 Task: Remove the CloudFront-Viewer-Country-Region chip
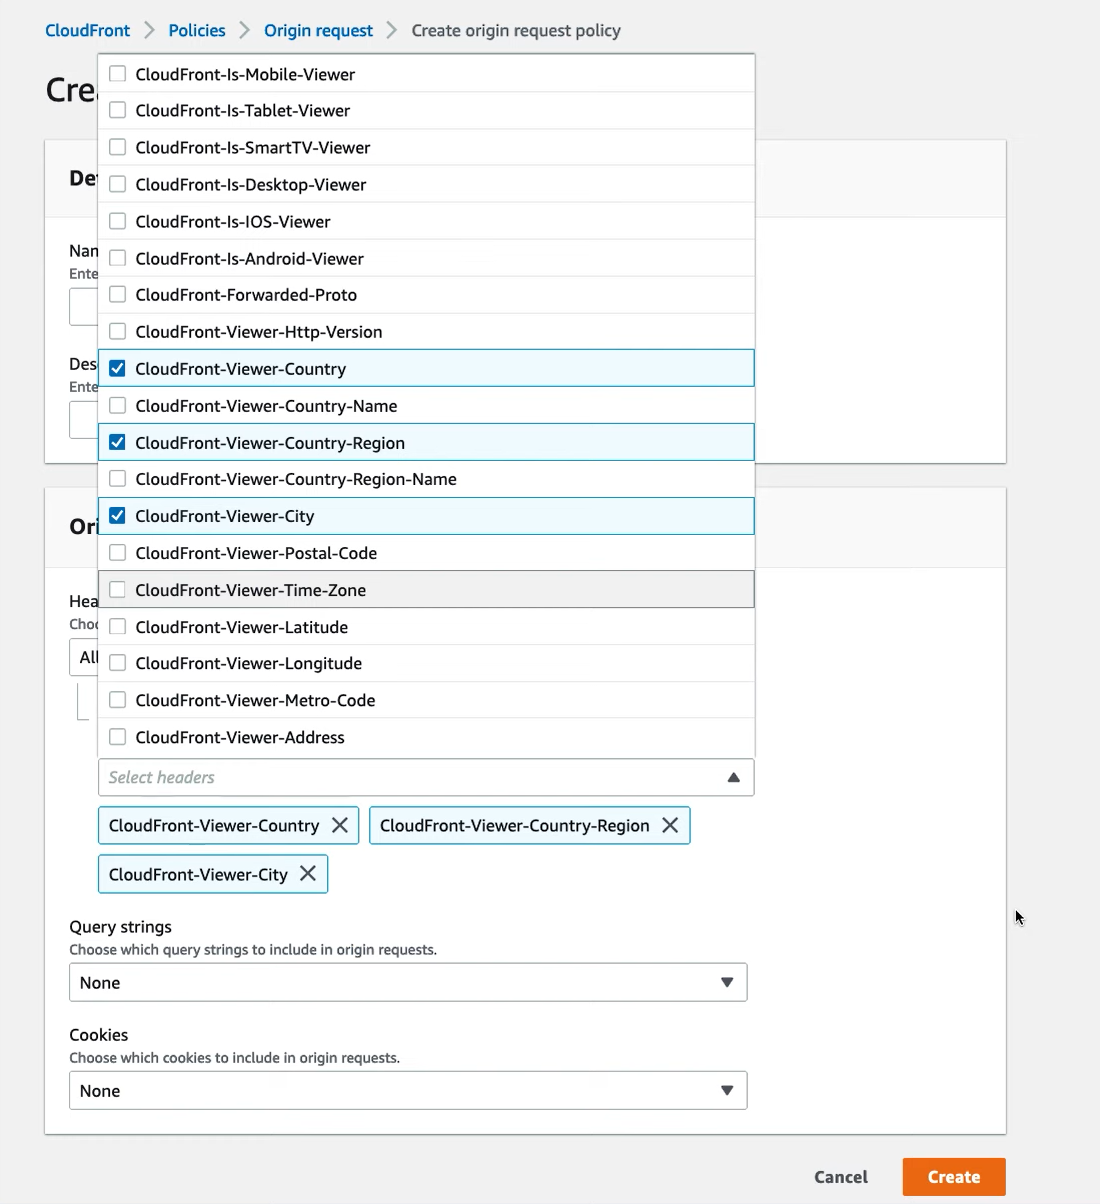(670, 825)
